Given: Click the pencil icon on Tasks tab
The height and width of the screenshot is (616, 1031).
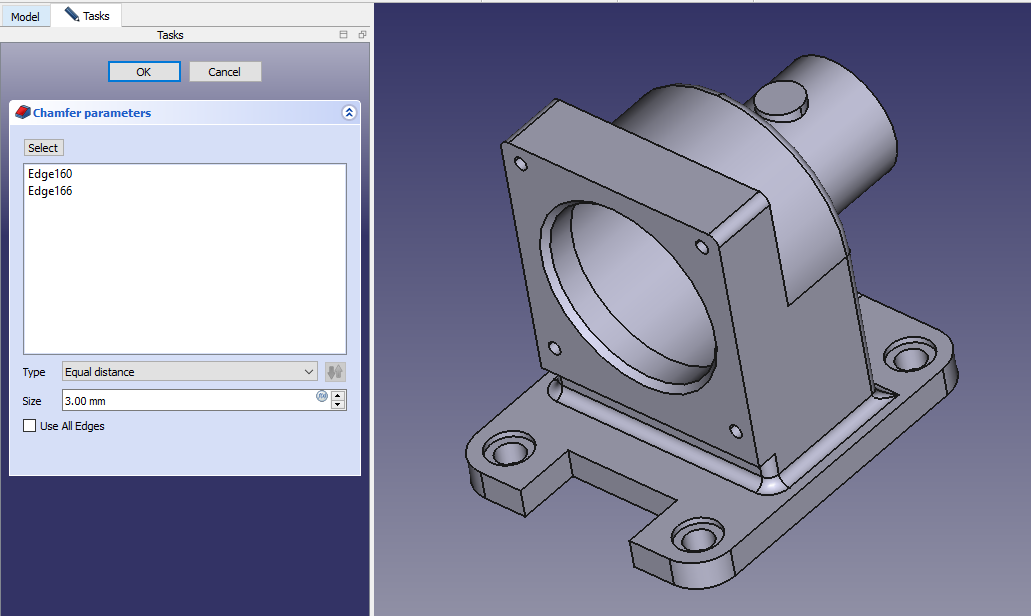Looking at the screenshot, I should tap(71, 15).
